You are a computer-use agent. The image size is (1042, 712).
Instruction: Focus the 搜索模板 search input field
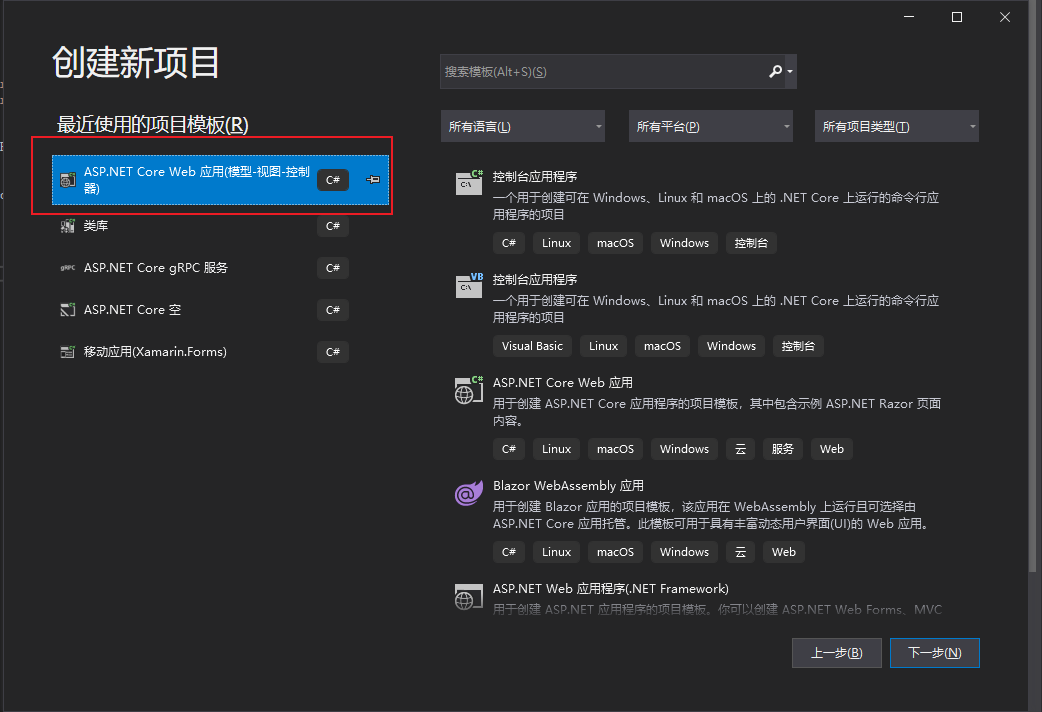coord(600,72)
